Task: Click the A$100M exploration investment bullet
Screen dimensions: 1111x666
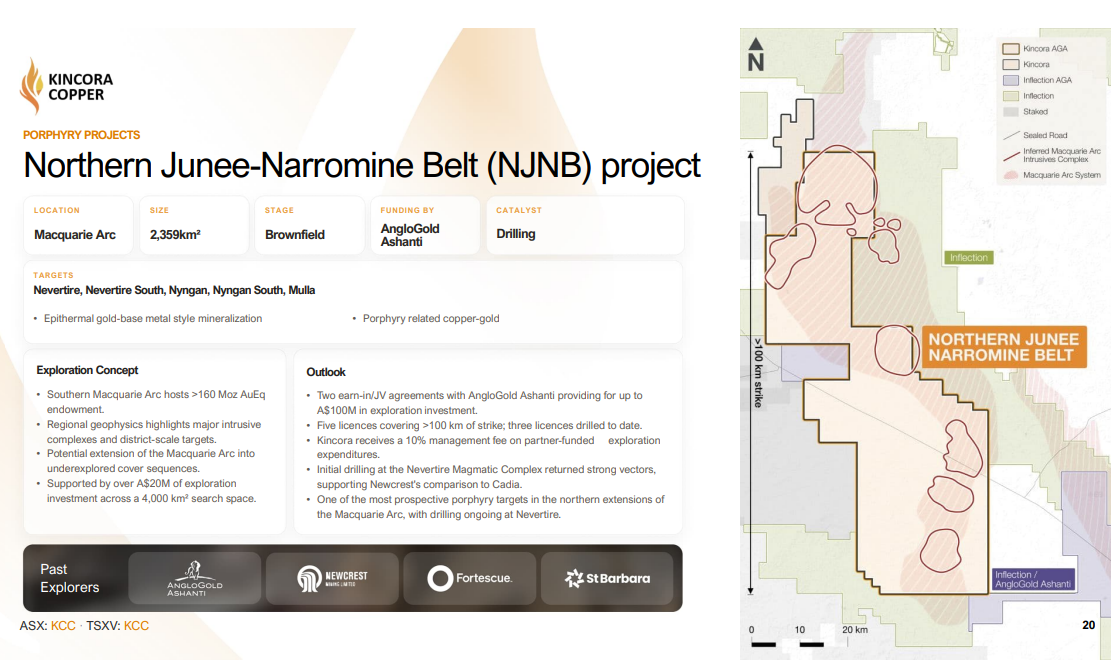Action: [479, 402]
